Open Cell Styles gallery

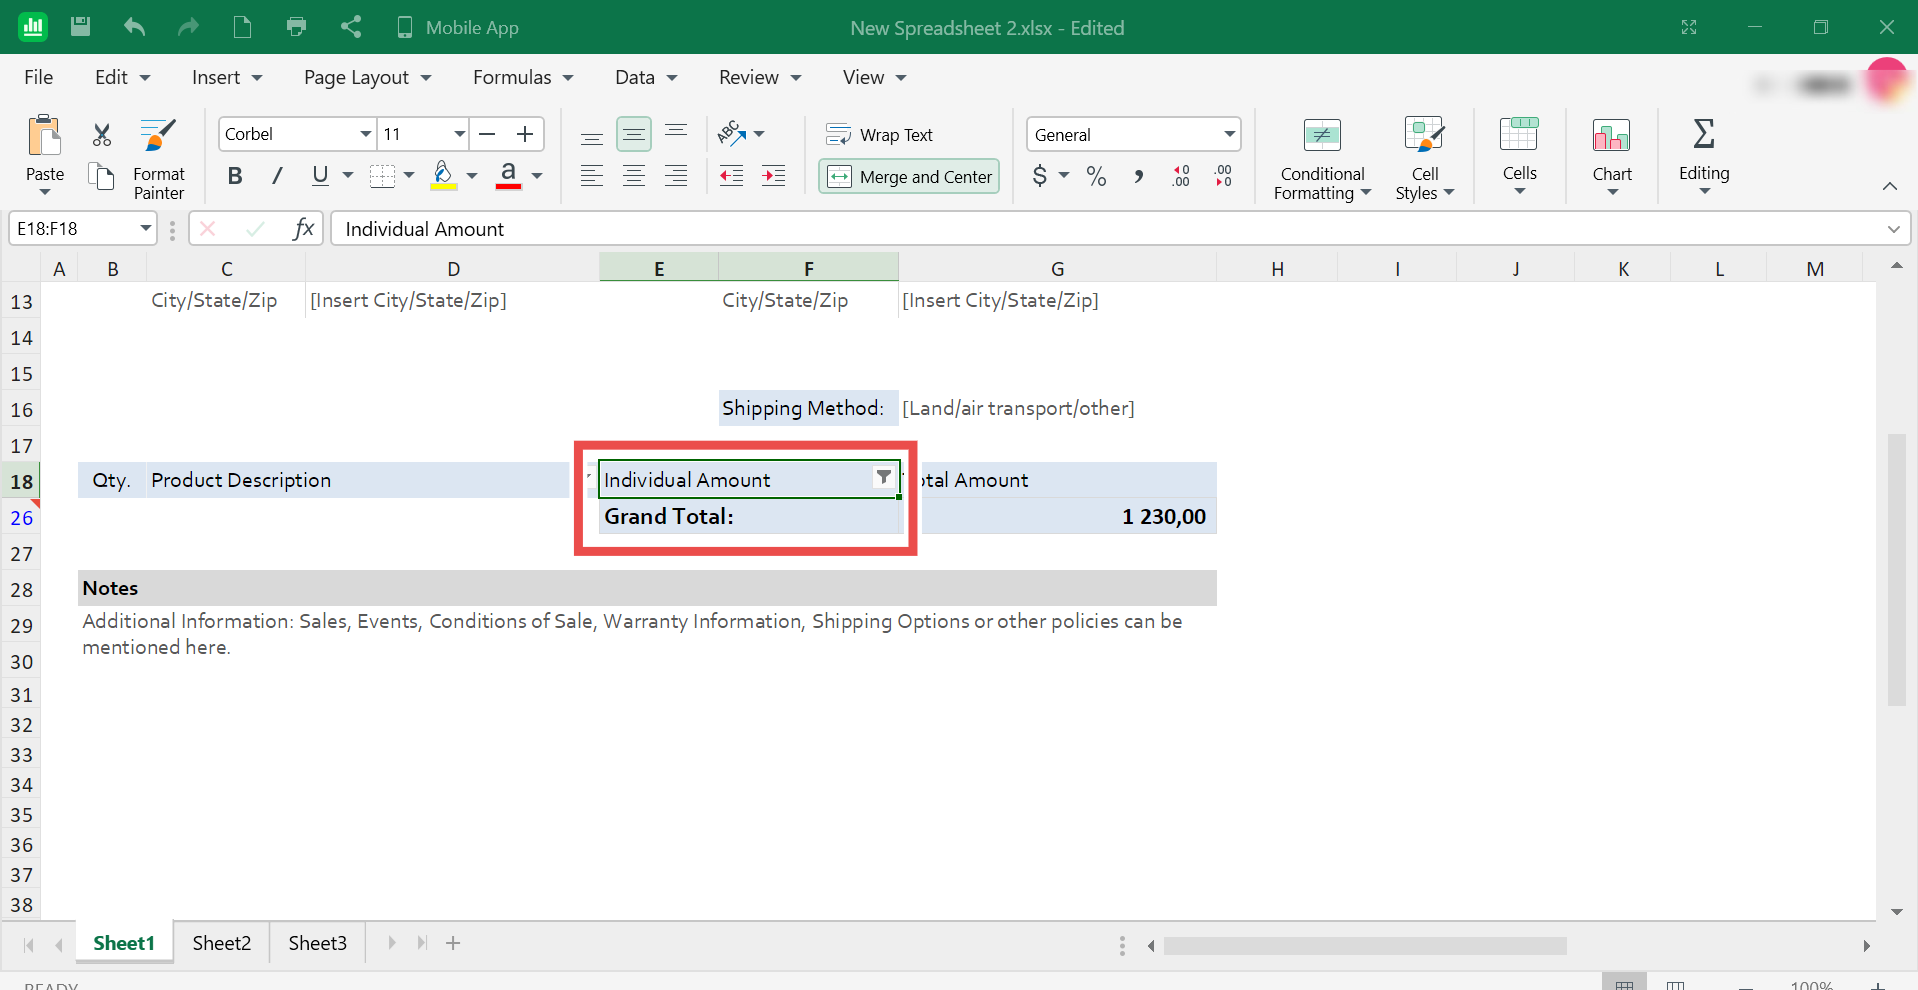pyautogui.click(x=1425, y=159)
